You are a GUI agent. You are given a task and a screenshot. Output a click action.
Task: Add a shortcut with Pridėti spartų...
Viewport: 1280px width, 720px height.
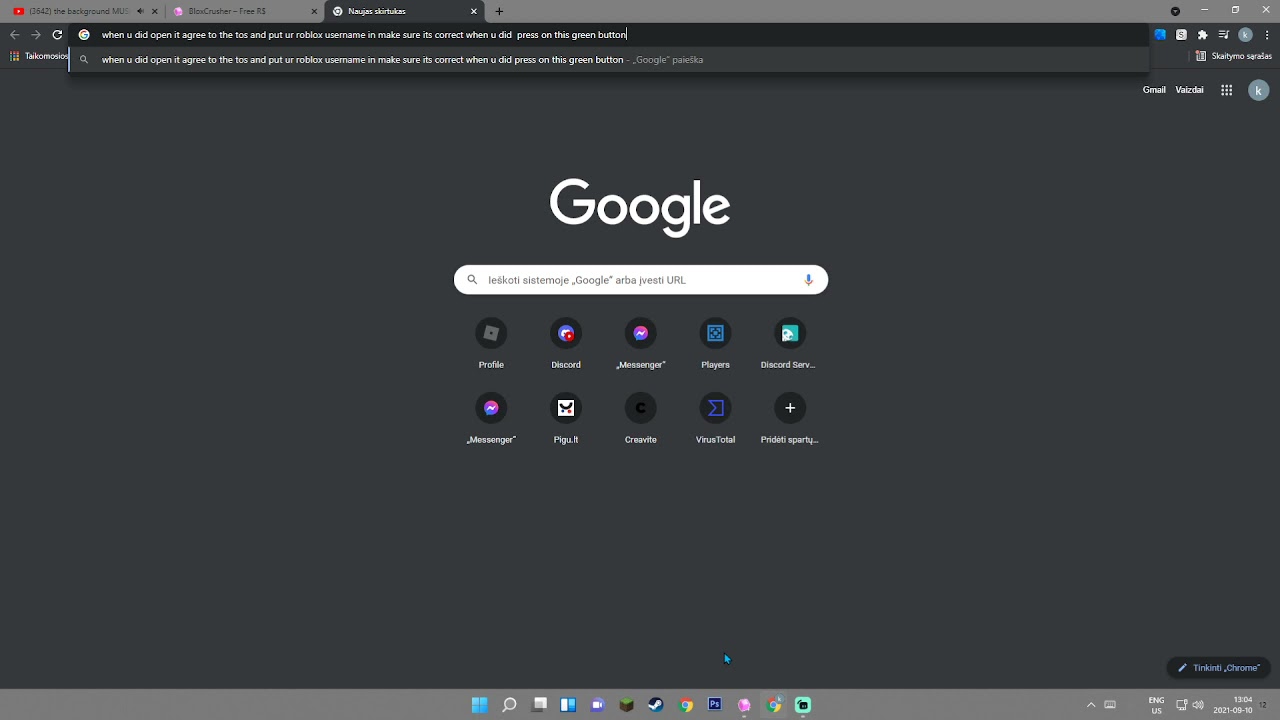(789, 420)
